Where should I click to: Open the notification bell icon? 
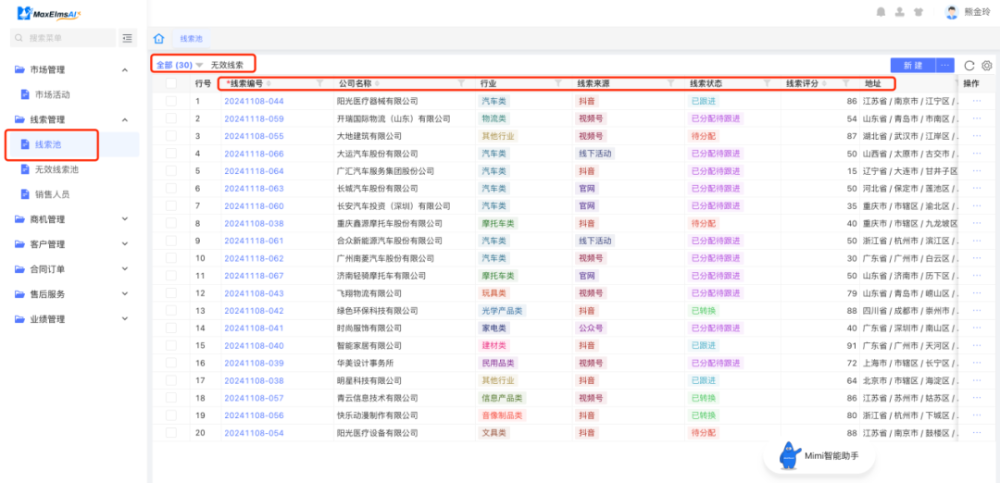pyautogui.click(x=881, y=11)
